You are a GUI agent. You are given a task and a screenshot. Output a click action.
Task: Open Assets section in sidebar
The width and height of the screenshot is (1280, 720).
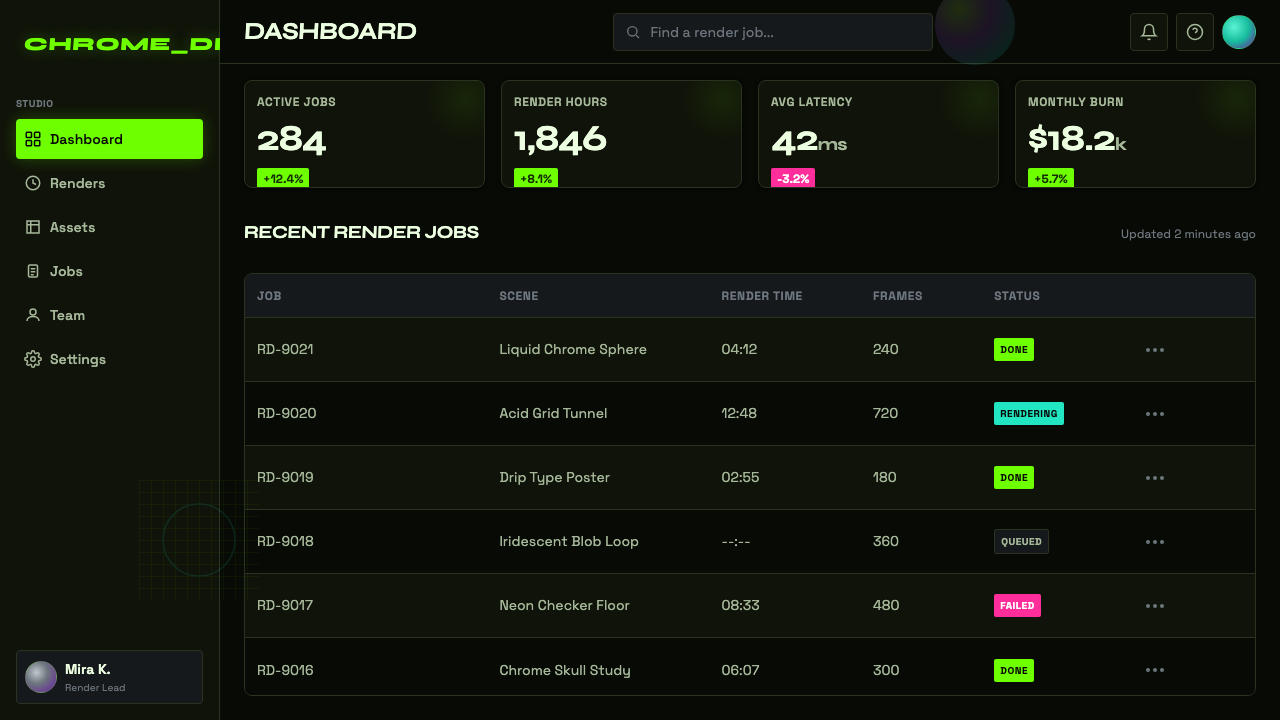pos(109,227)
